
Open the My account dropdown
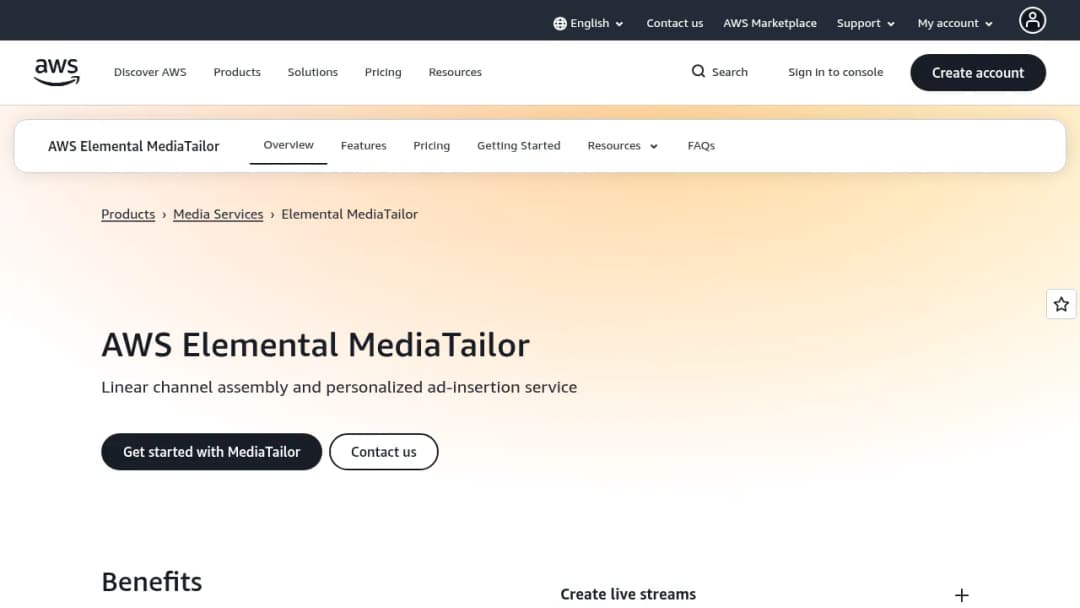pyautogui.click(x=955, y=23)
